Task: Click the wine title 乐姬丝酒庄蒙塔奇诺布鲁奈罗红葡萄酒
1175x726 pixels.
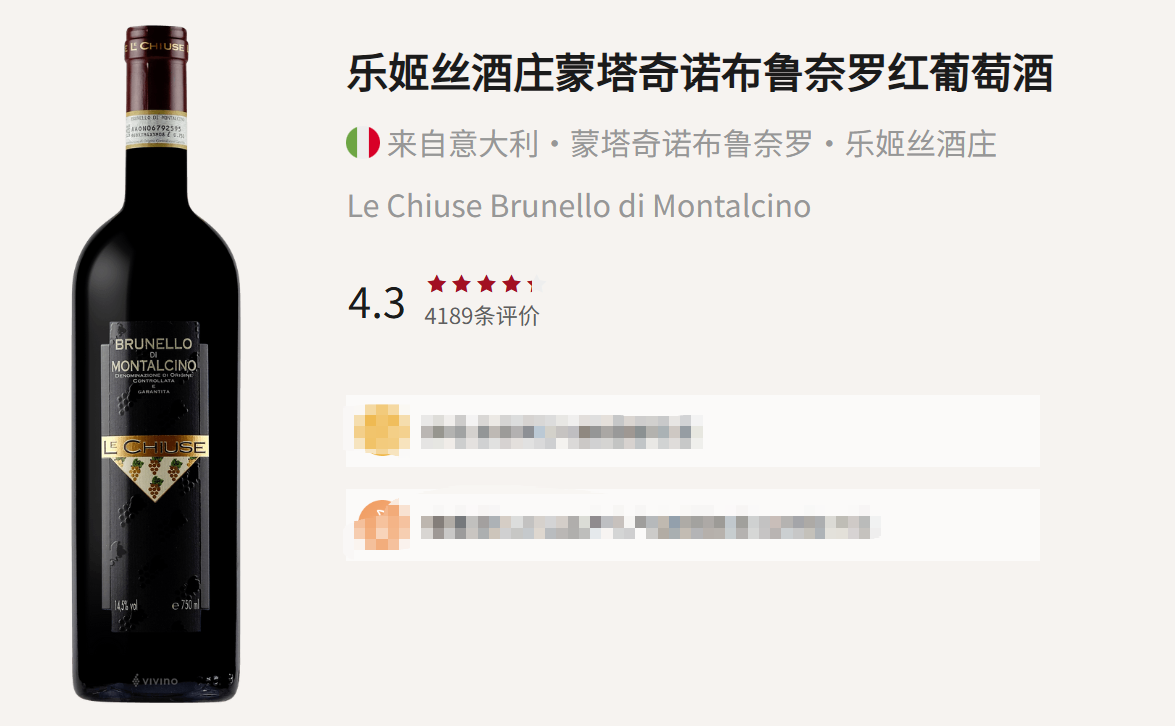Action: pos(700,73)
